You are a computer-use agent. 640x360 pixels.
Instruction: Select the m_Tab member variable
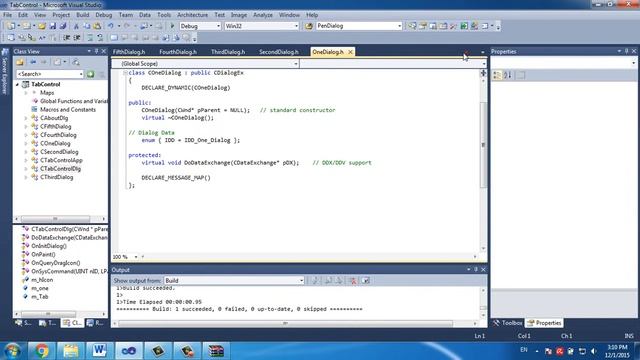40,297
